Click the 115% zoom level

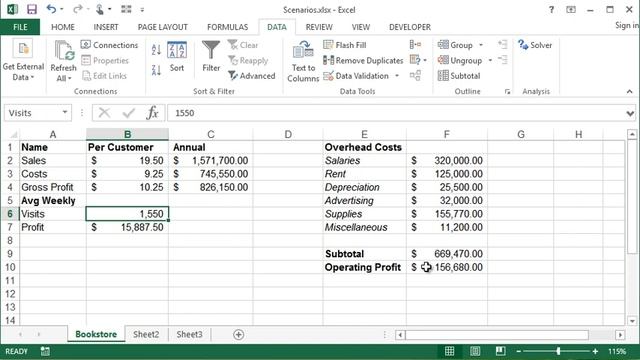(x=617, y=351)
